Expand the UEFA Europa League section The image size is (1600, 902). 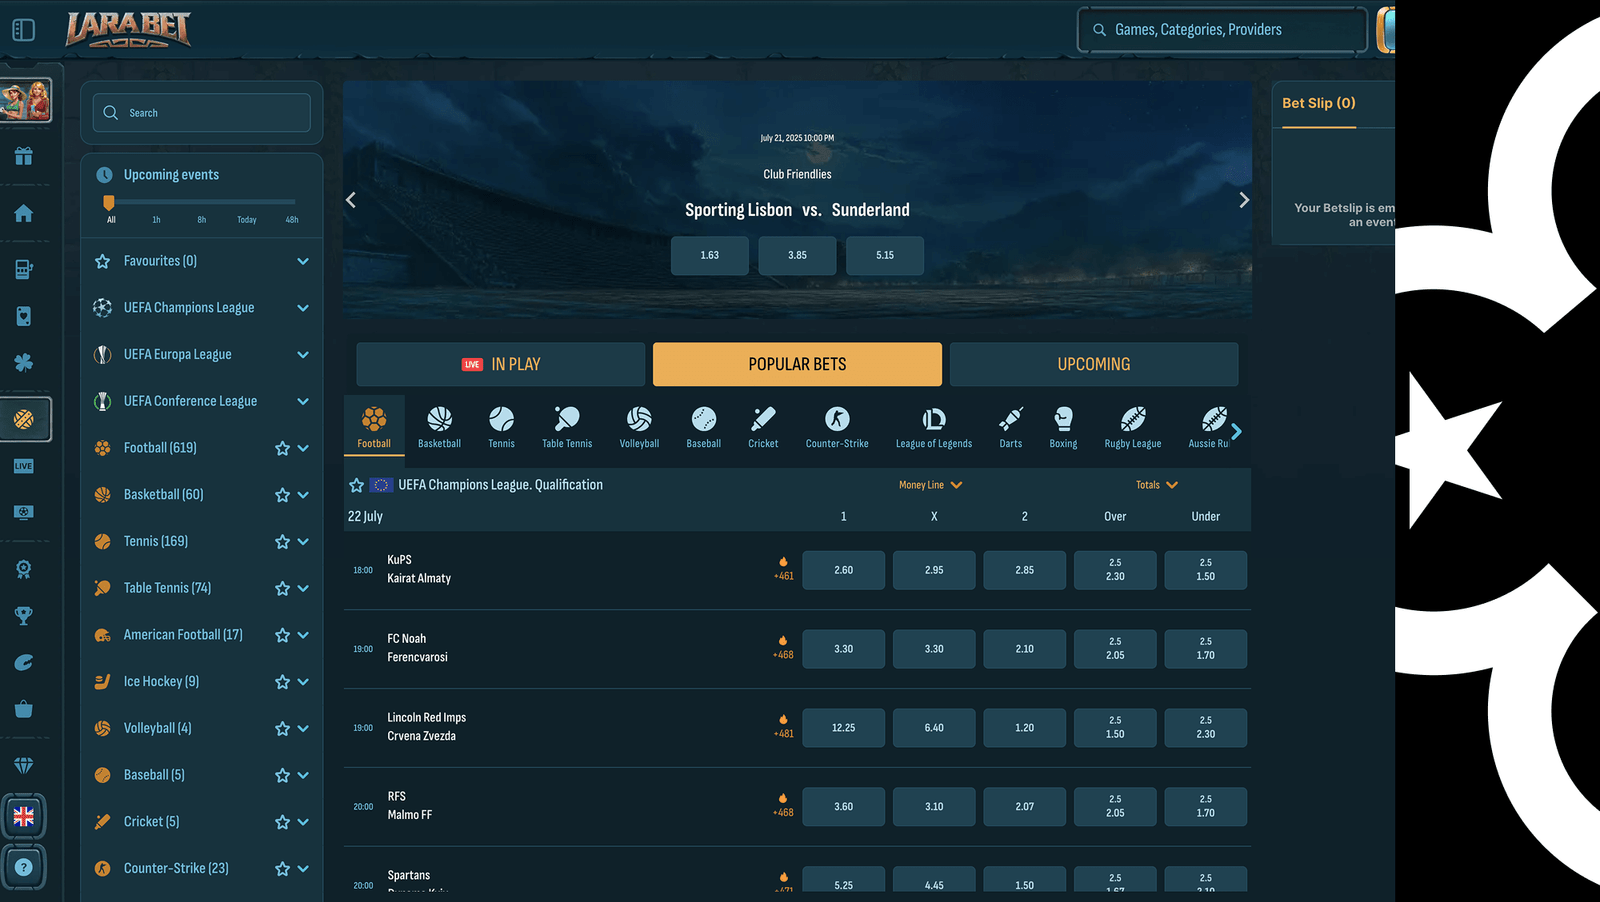tap(303, 355)
